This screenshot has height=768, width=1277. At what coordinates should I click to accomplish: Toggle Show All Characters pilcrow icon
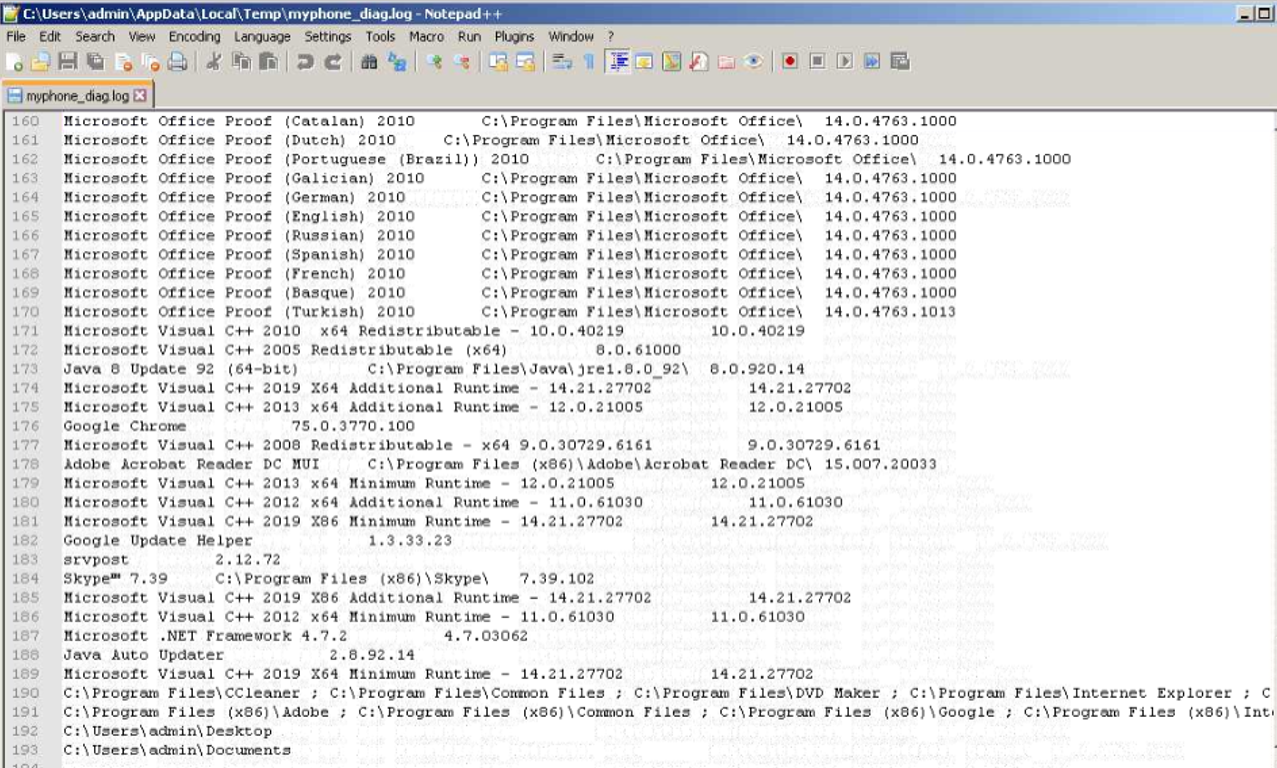[589, 62]
